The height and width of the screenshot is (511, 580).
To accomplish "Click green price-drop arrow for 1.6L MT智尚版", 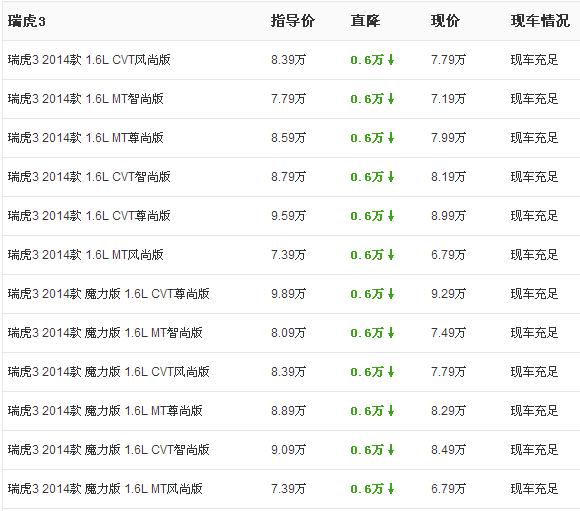I will click(391, 99).
